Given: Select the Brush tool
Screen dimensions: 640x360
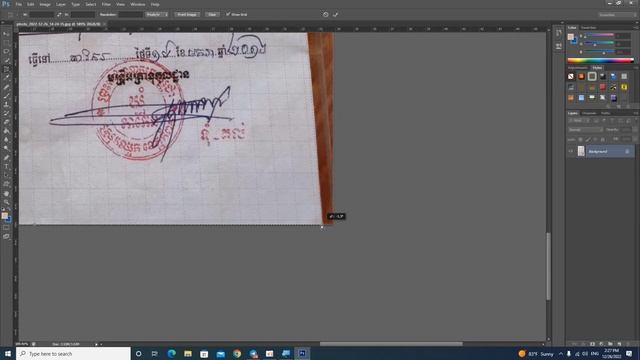Looking at the screenshot, I should coord(6,96).
